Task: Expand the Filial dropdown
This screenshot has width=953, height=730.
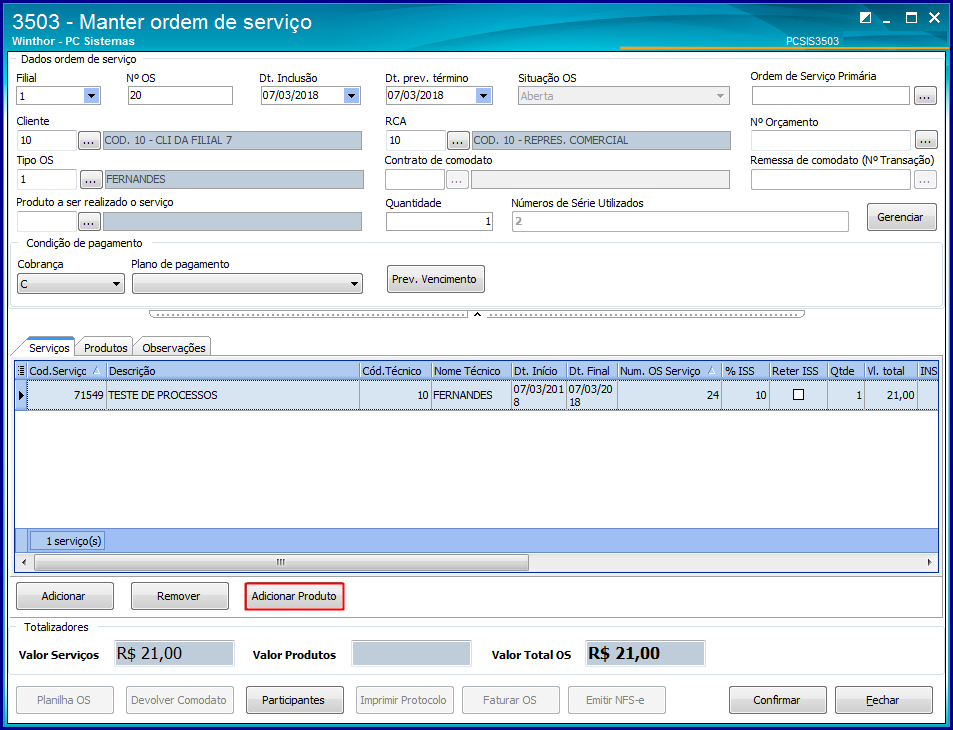Action: [x=91, y=96]
